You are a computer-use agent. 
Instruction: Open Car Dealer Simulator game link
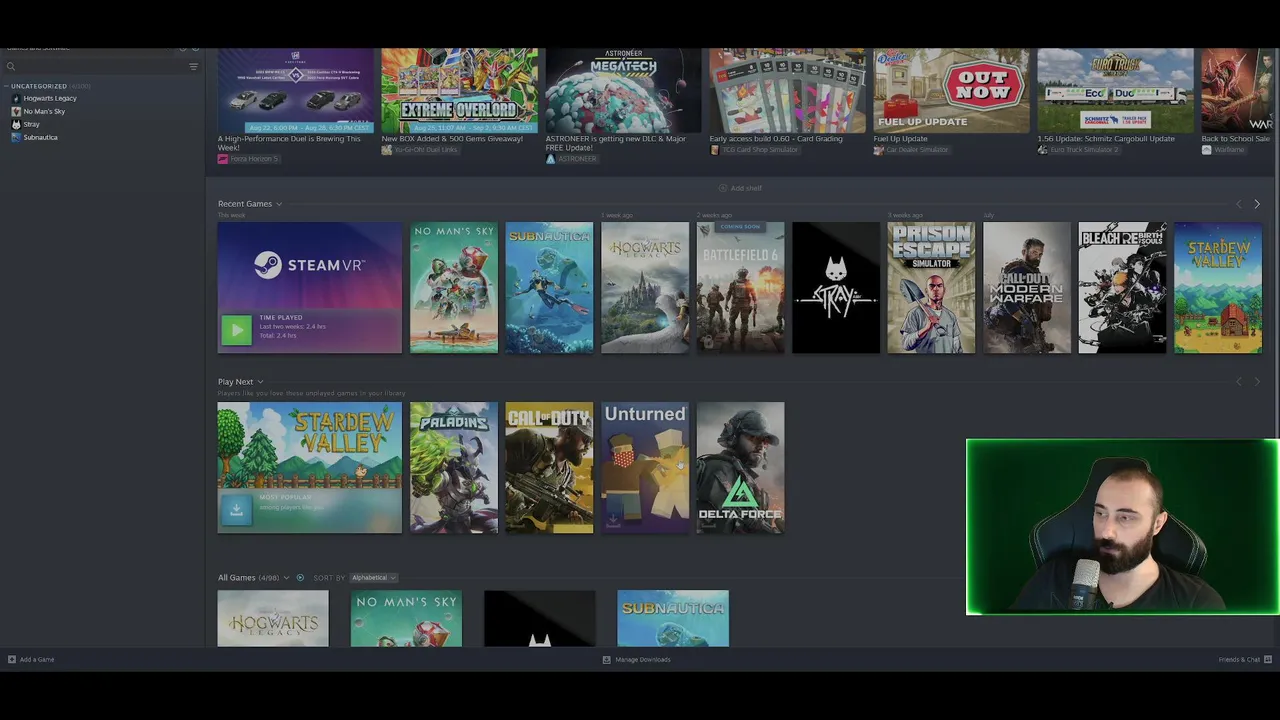914,150
